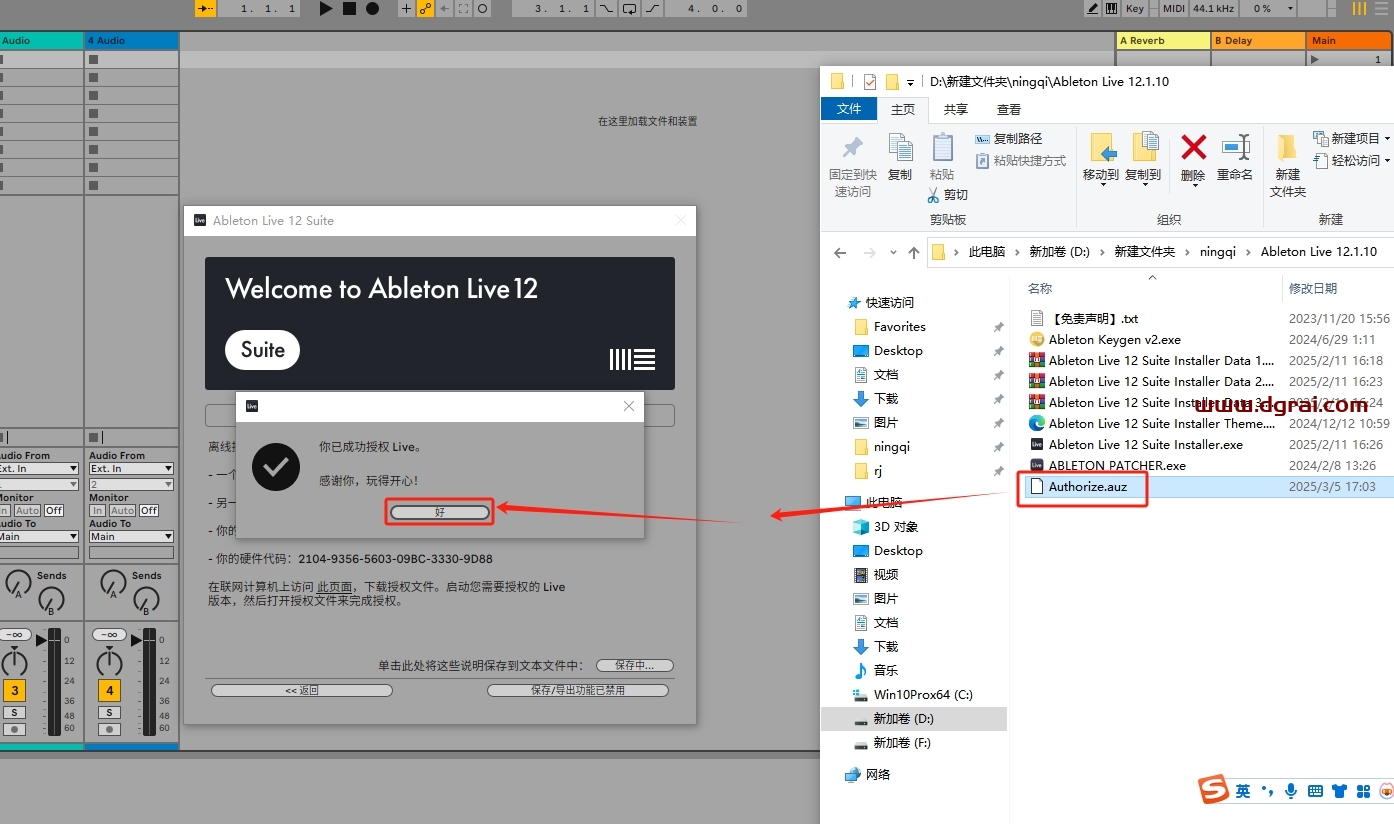The width and height of the screenshot is (1394, 824).
Task: Select Authorize.auz file in Explorer
Action: (x=1087, y=487)
